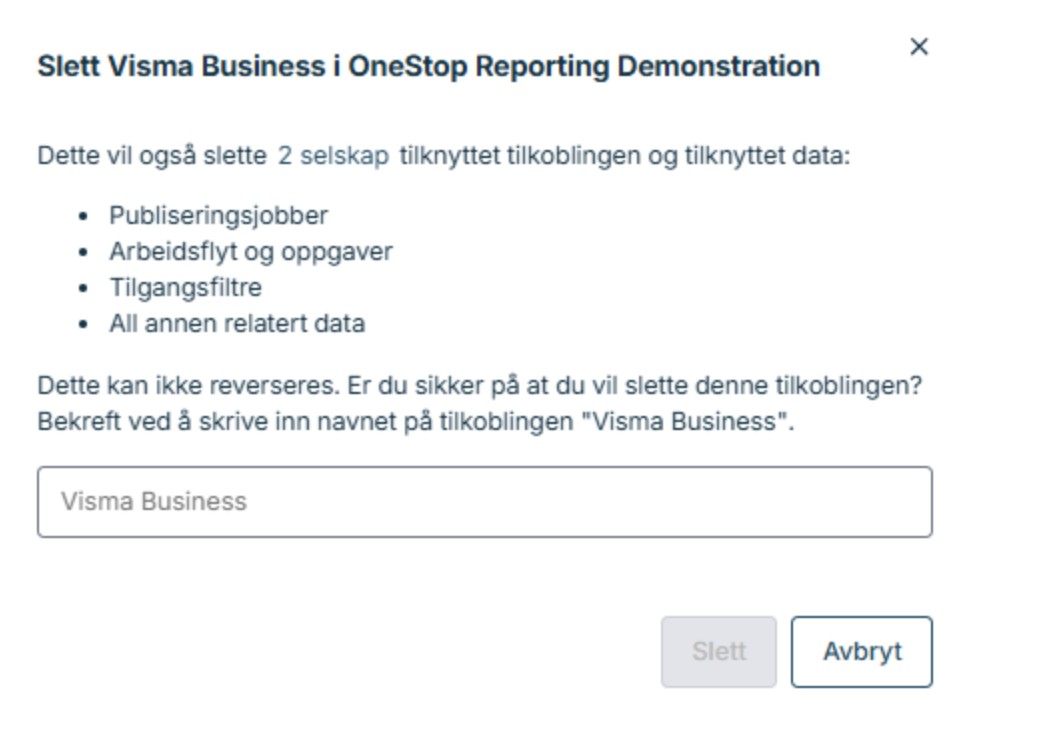Cancel deletion with the Avbryt button
This screenshot has width=1051, height=734.
(861, 652)
